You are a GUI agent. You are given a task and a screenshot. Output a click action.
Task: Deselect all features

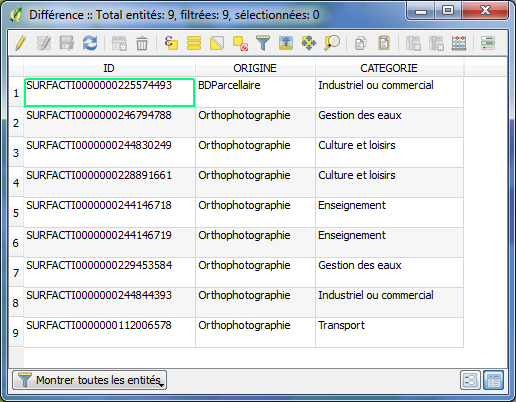[x=240, y=43]
